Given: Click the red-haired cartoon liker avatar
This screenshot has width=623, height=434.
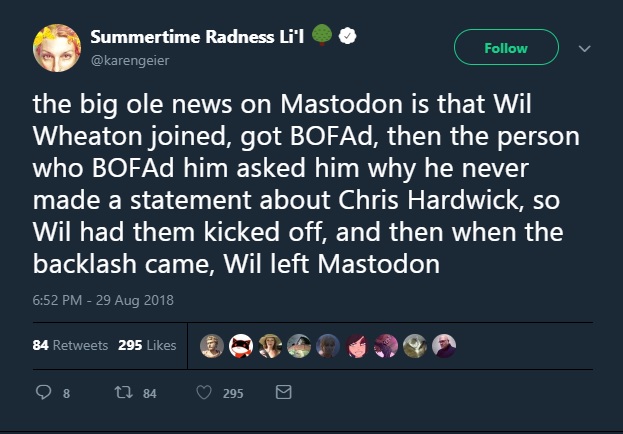Looking at the screenshot, I should (357, 346).
